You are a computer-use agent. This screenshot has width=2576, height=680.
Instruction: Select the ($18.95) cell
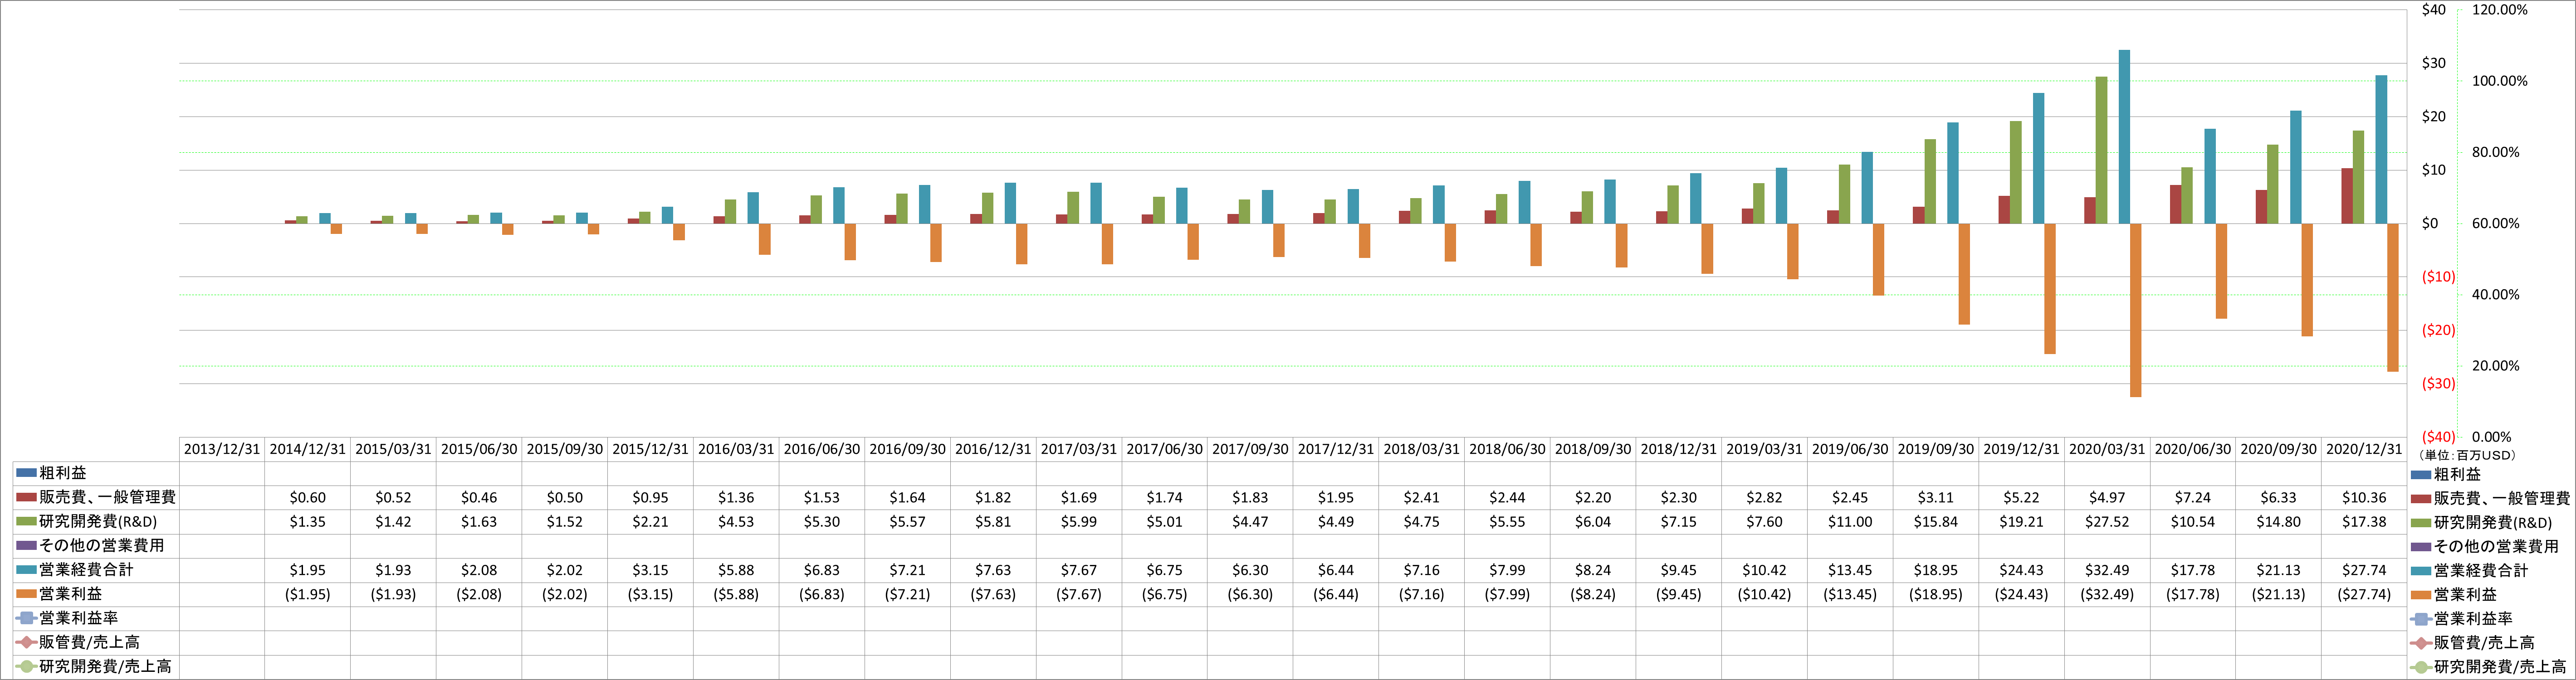point(1936,594)
